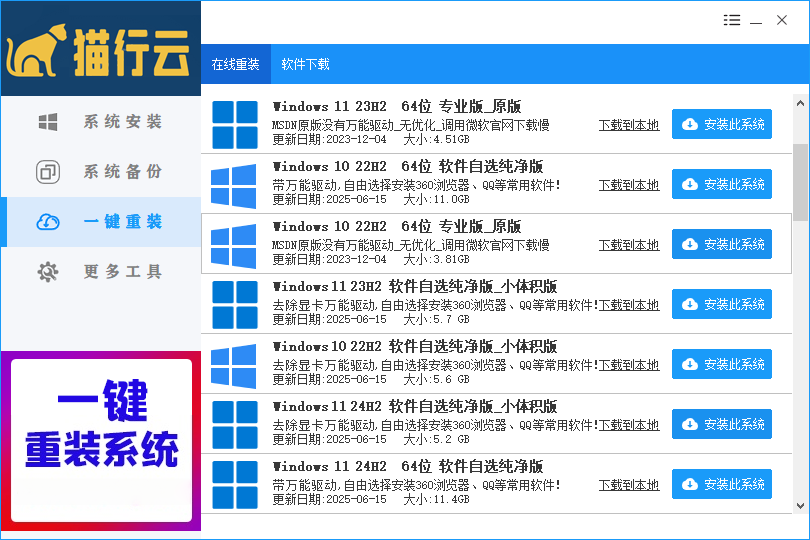Open 更多工具 gear menu item
The height and width of the screenshot is (540, 810).
pos(100,272)
